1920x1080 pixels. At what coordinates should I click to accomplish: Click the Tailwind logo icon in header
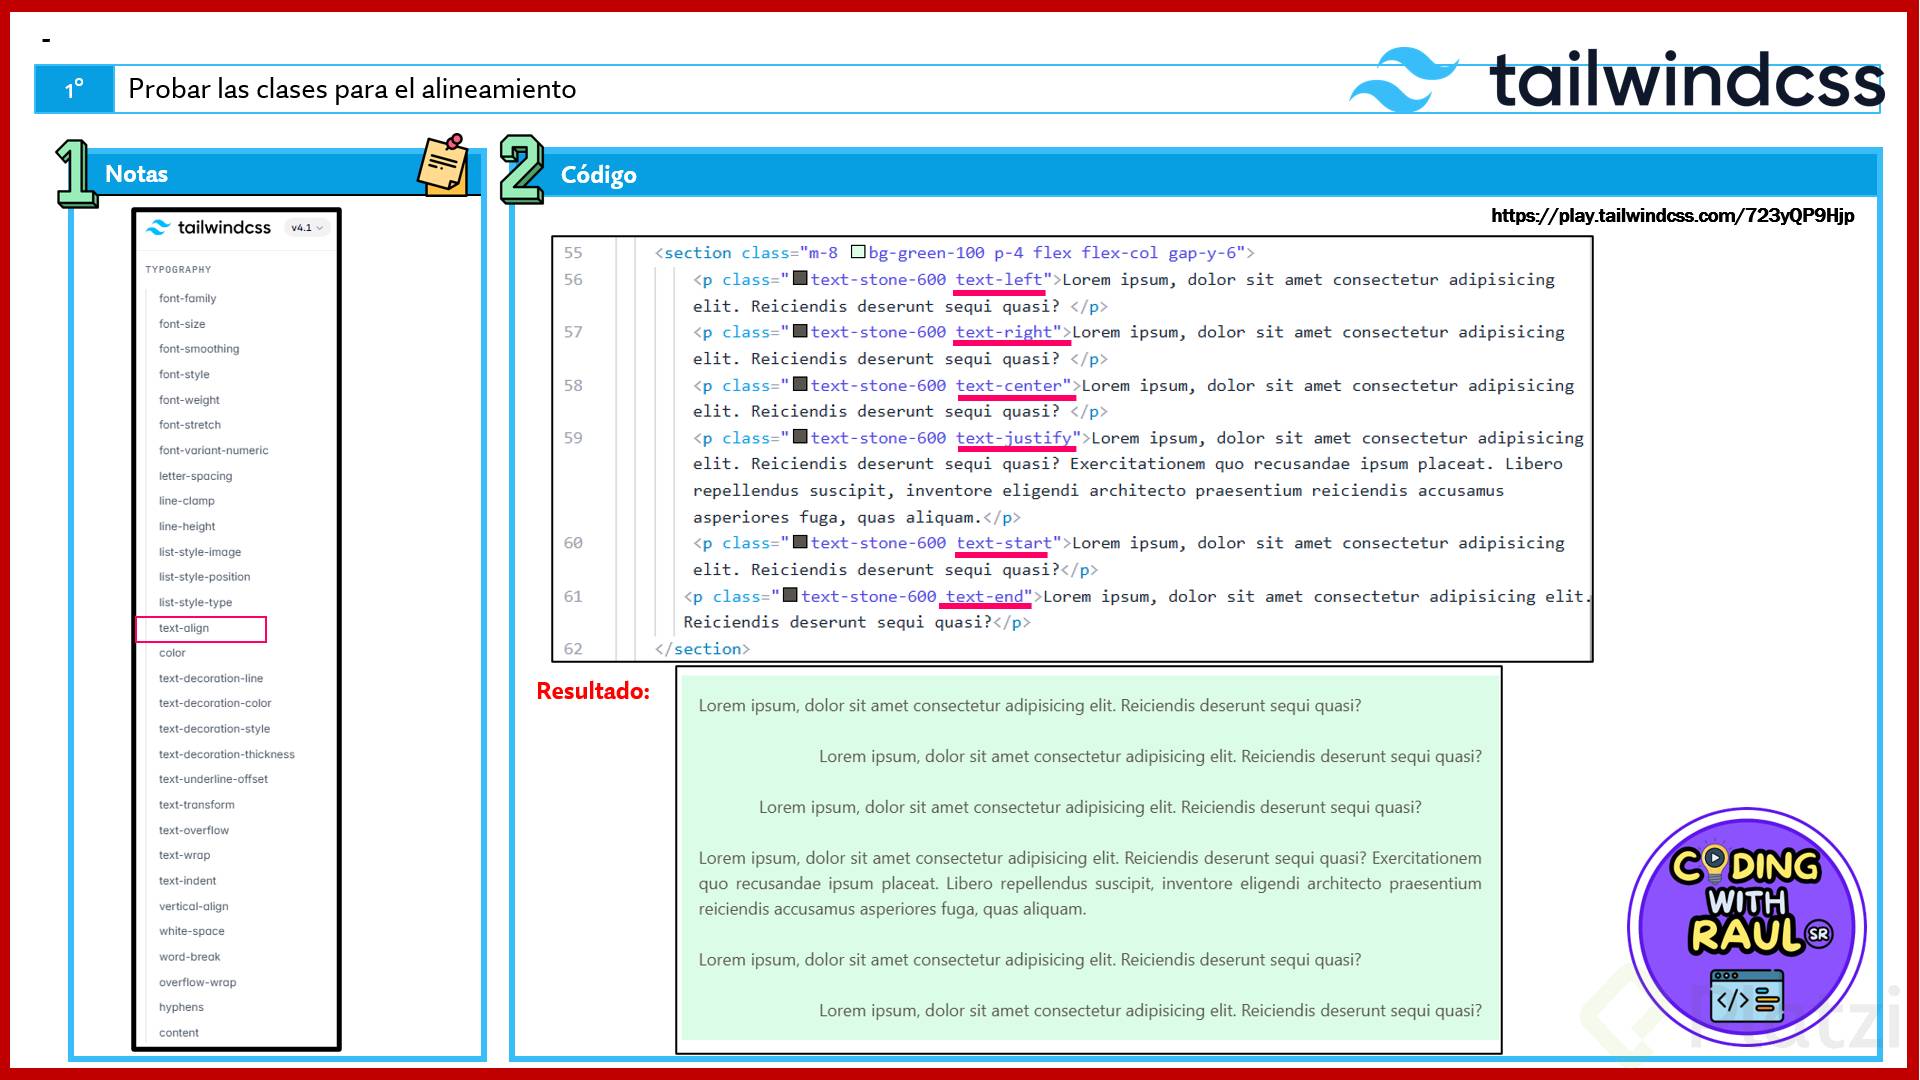1404,80
